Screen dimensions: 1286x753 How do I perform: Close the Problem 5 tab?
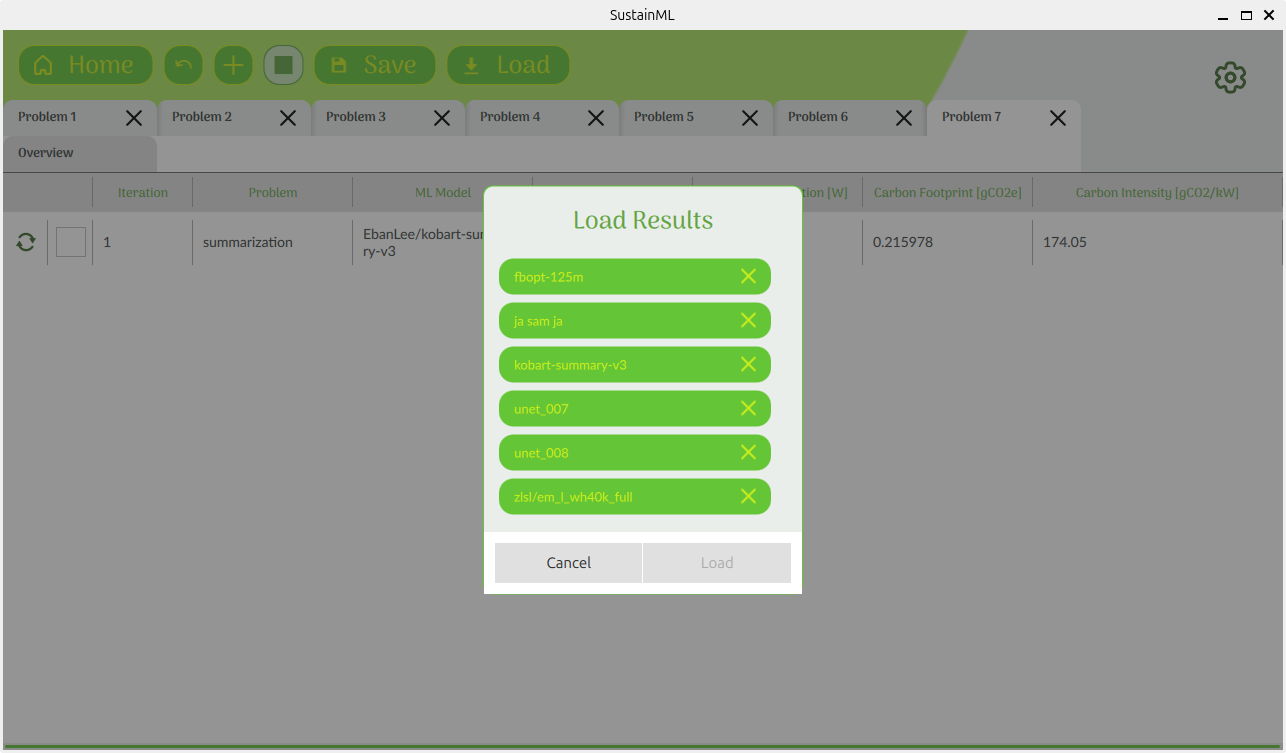tap(750, 118)
